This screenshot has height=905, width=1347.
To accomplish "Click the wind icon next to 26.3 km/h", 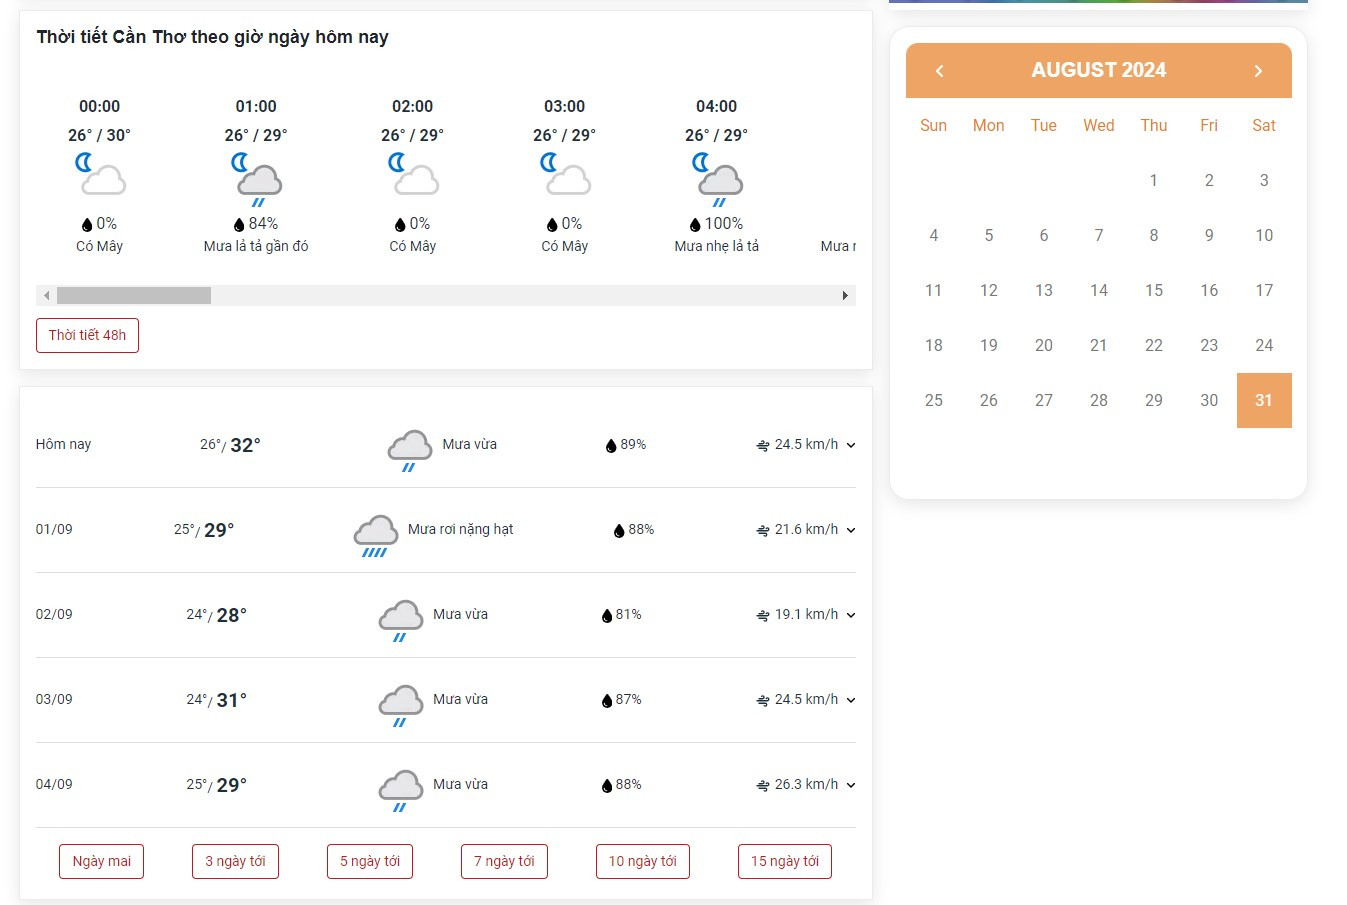I will 763,785.
